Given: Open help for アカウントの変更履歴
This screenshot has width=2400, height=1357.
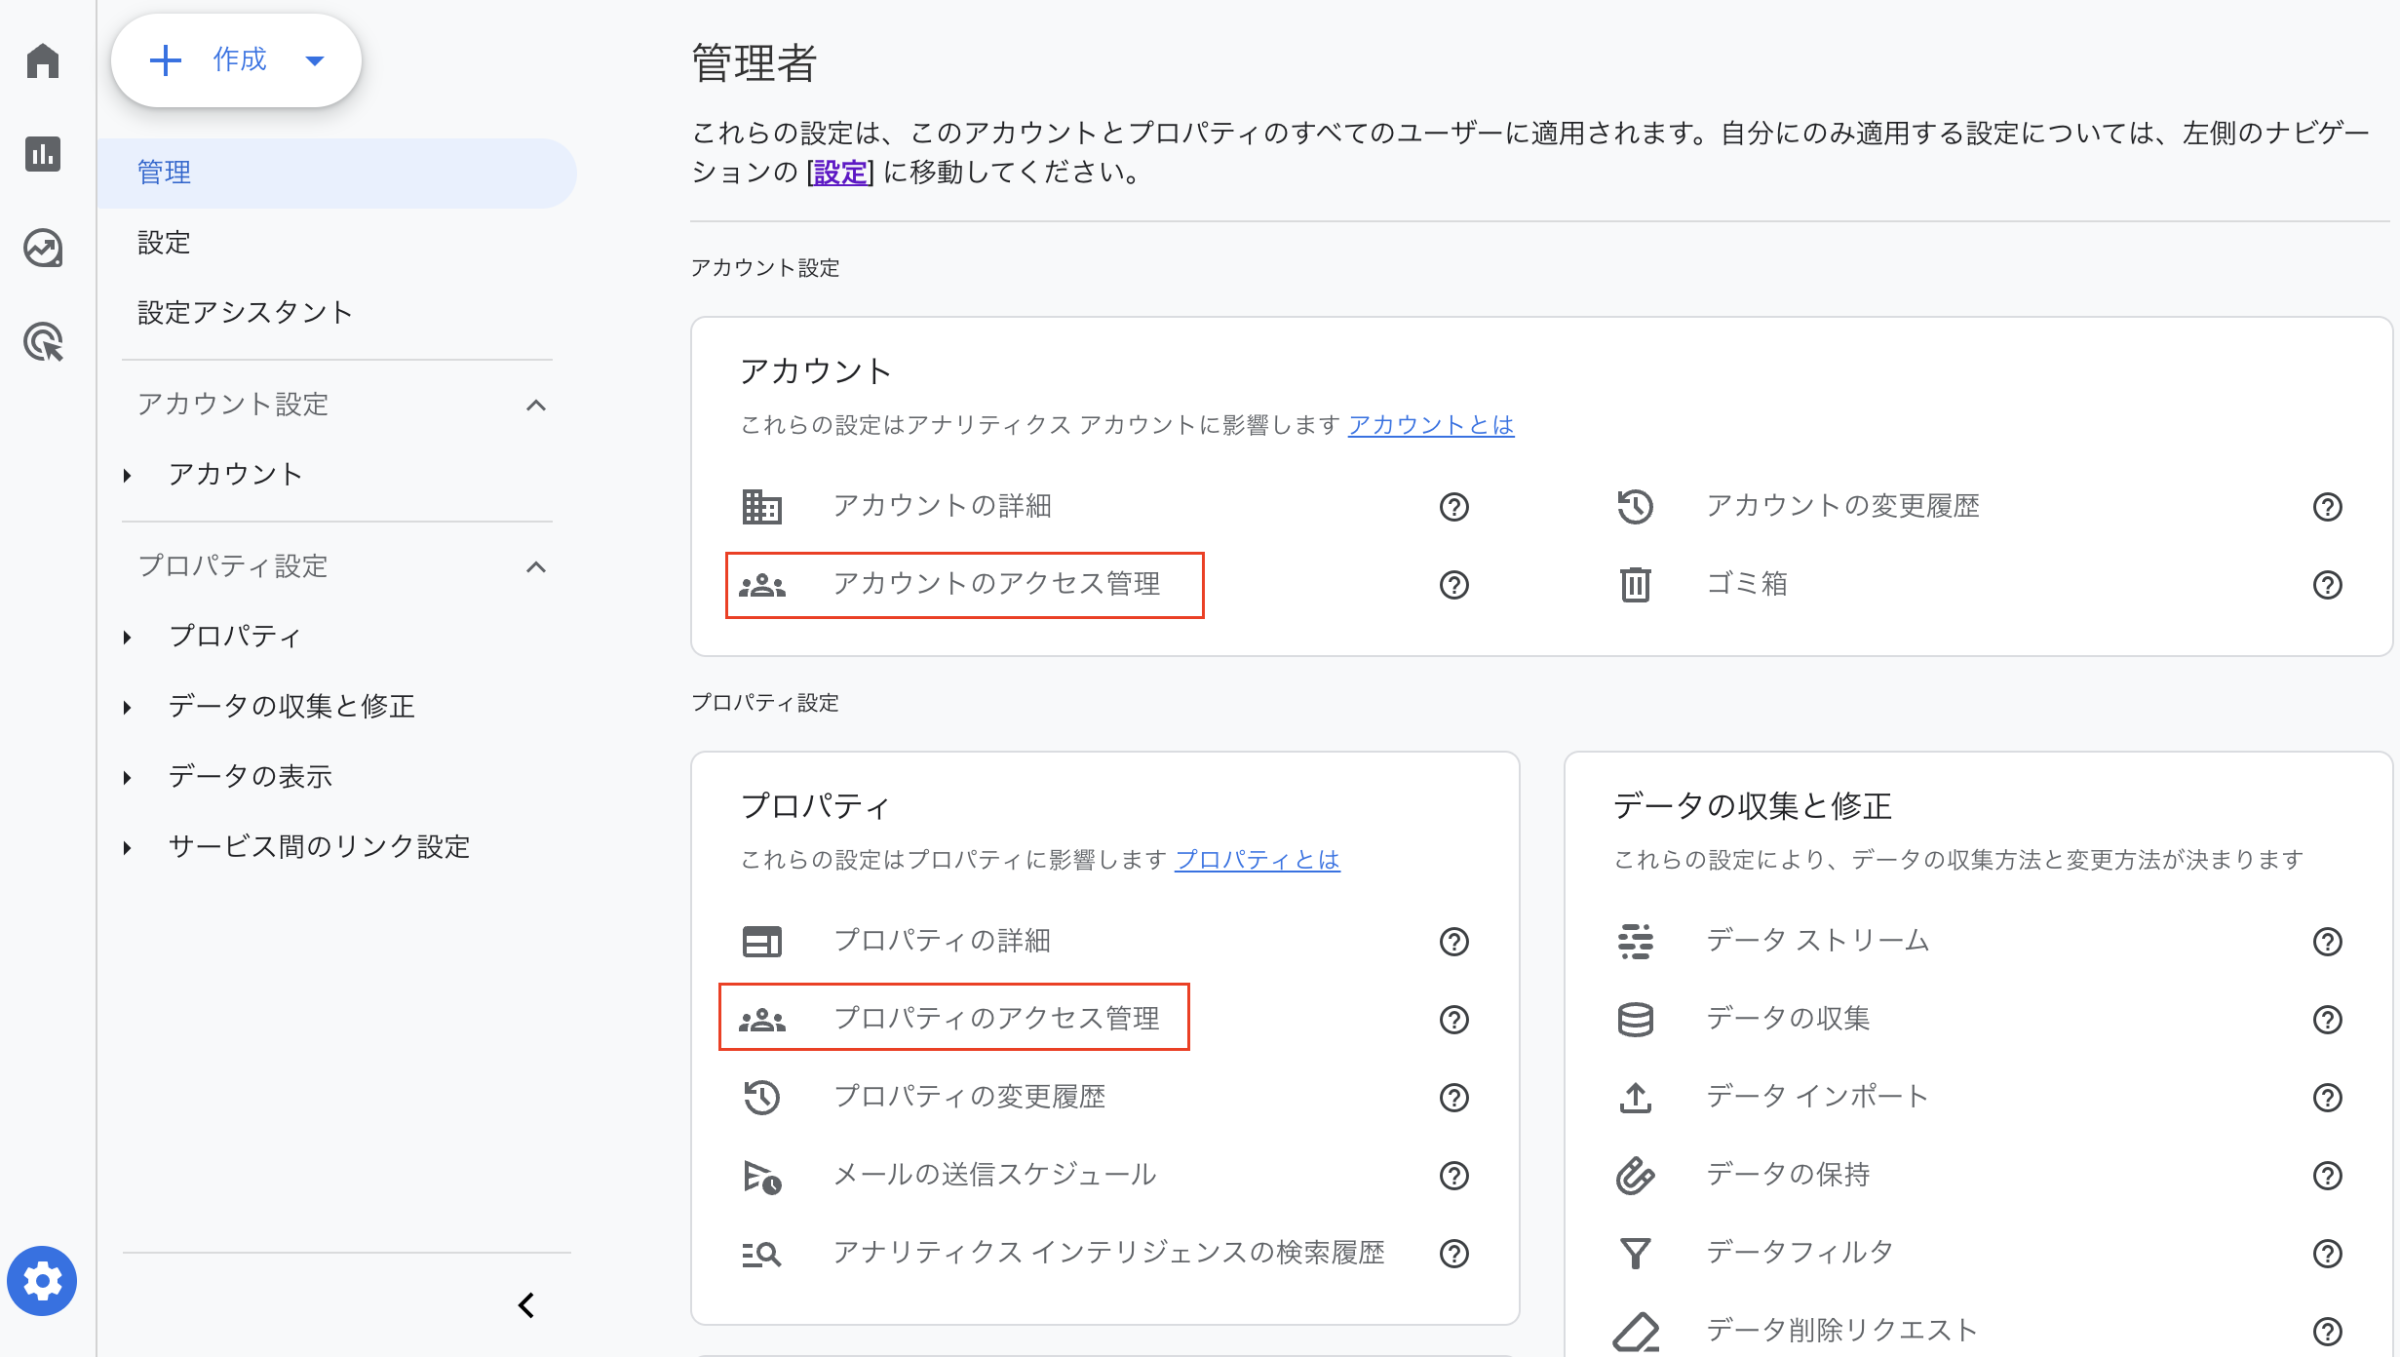Looking at the screenshot, I should coord(2327,507).
